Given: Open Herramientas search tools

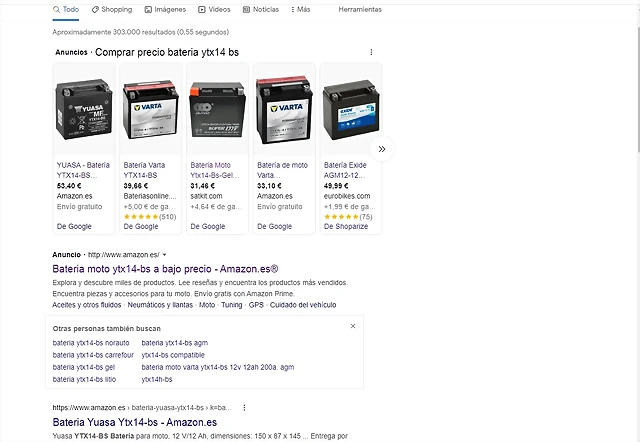Looking at the screenshot, I should [360, 9].
